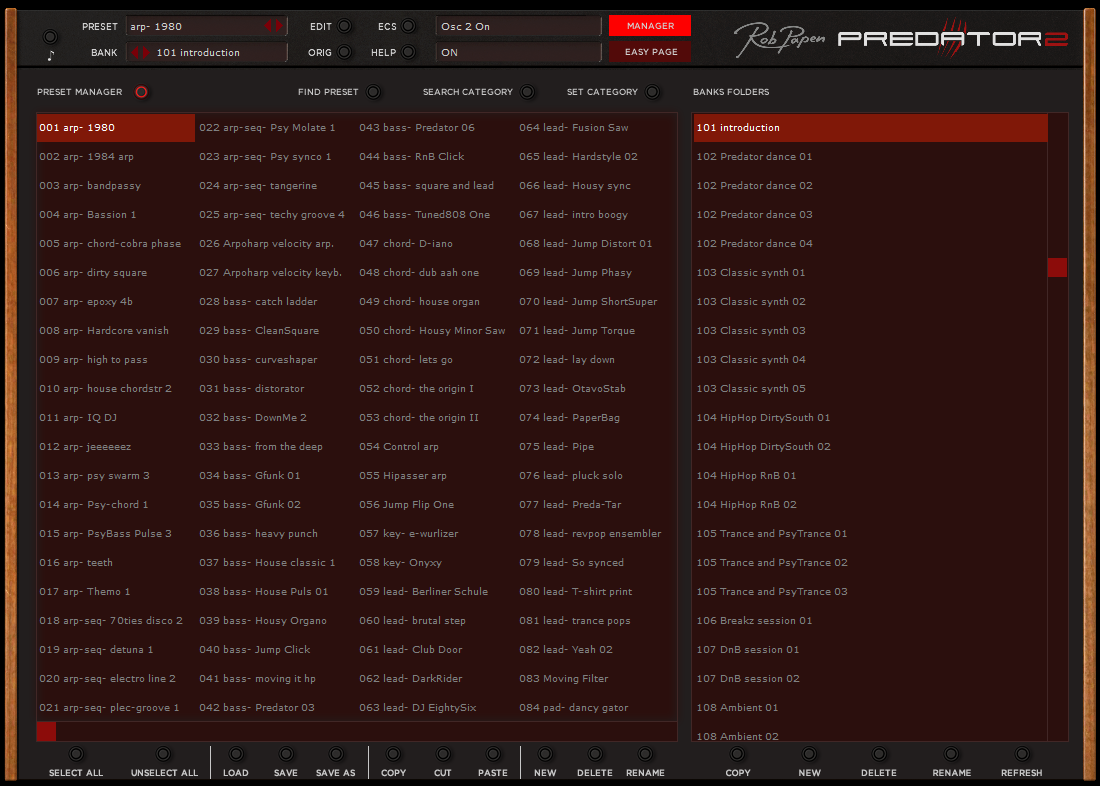Screen dimensions: 1100x786
Task: Switch to the MANAGER page
Action: tap(649, 25)
